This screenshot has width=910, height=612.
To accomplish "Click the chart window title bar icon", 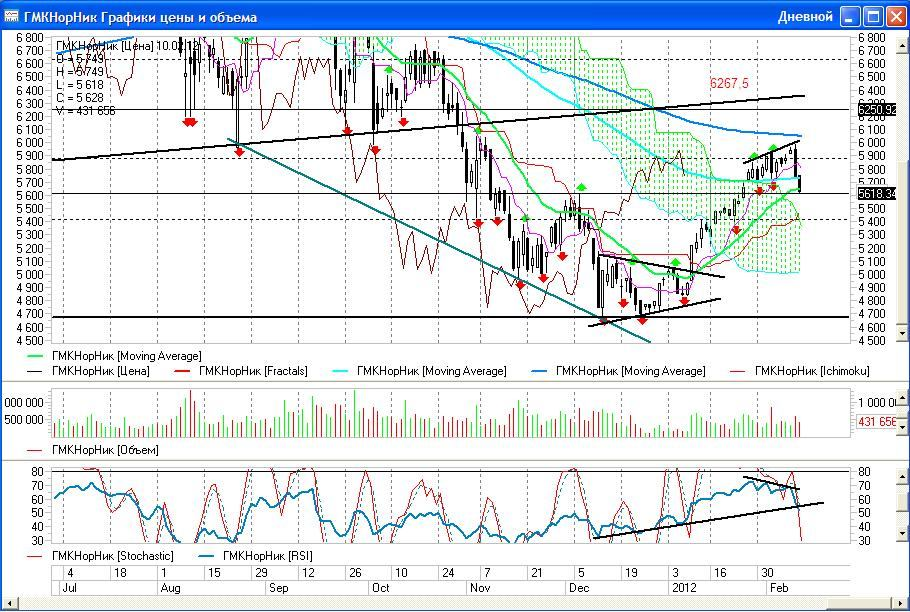I will 12,17.
